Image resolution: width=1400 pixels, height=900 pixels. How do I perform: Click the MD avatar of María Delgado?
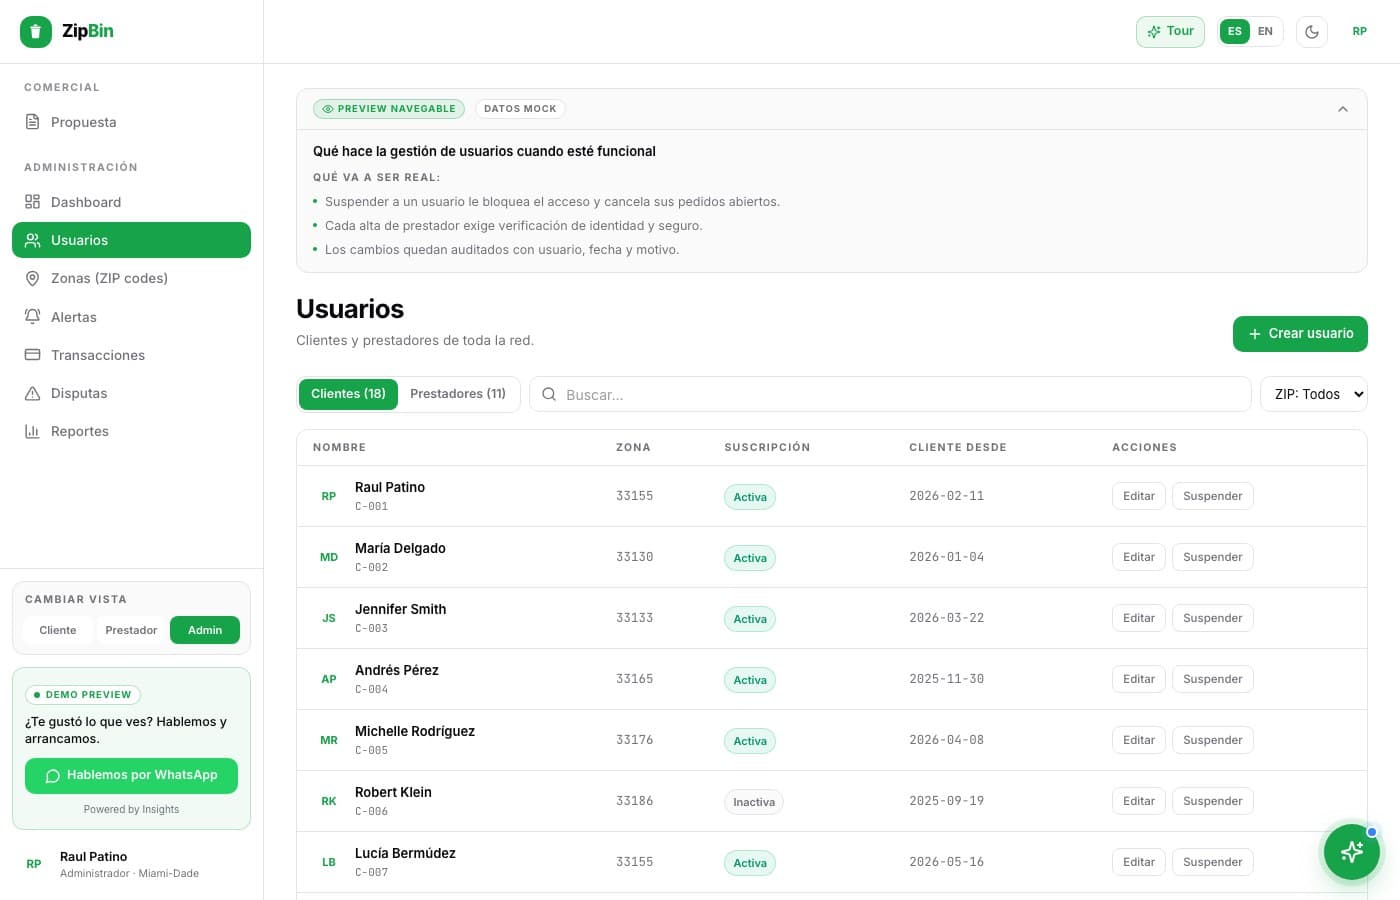(x=329, y=557)
